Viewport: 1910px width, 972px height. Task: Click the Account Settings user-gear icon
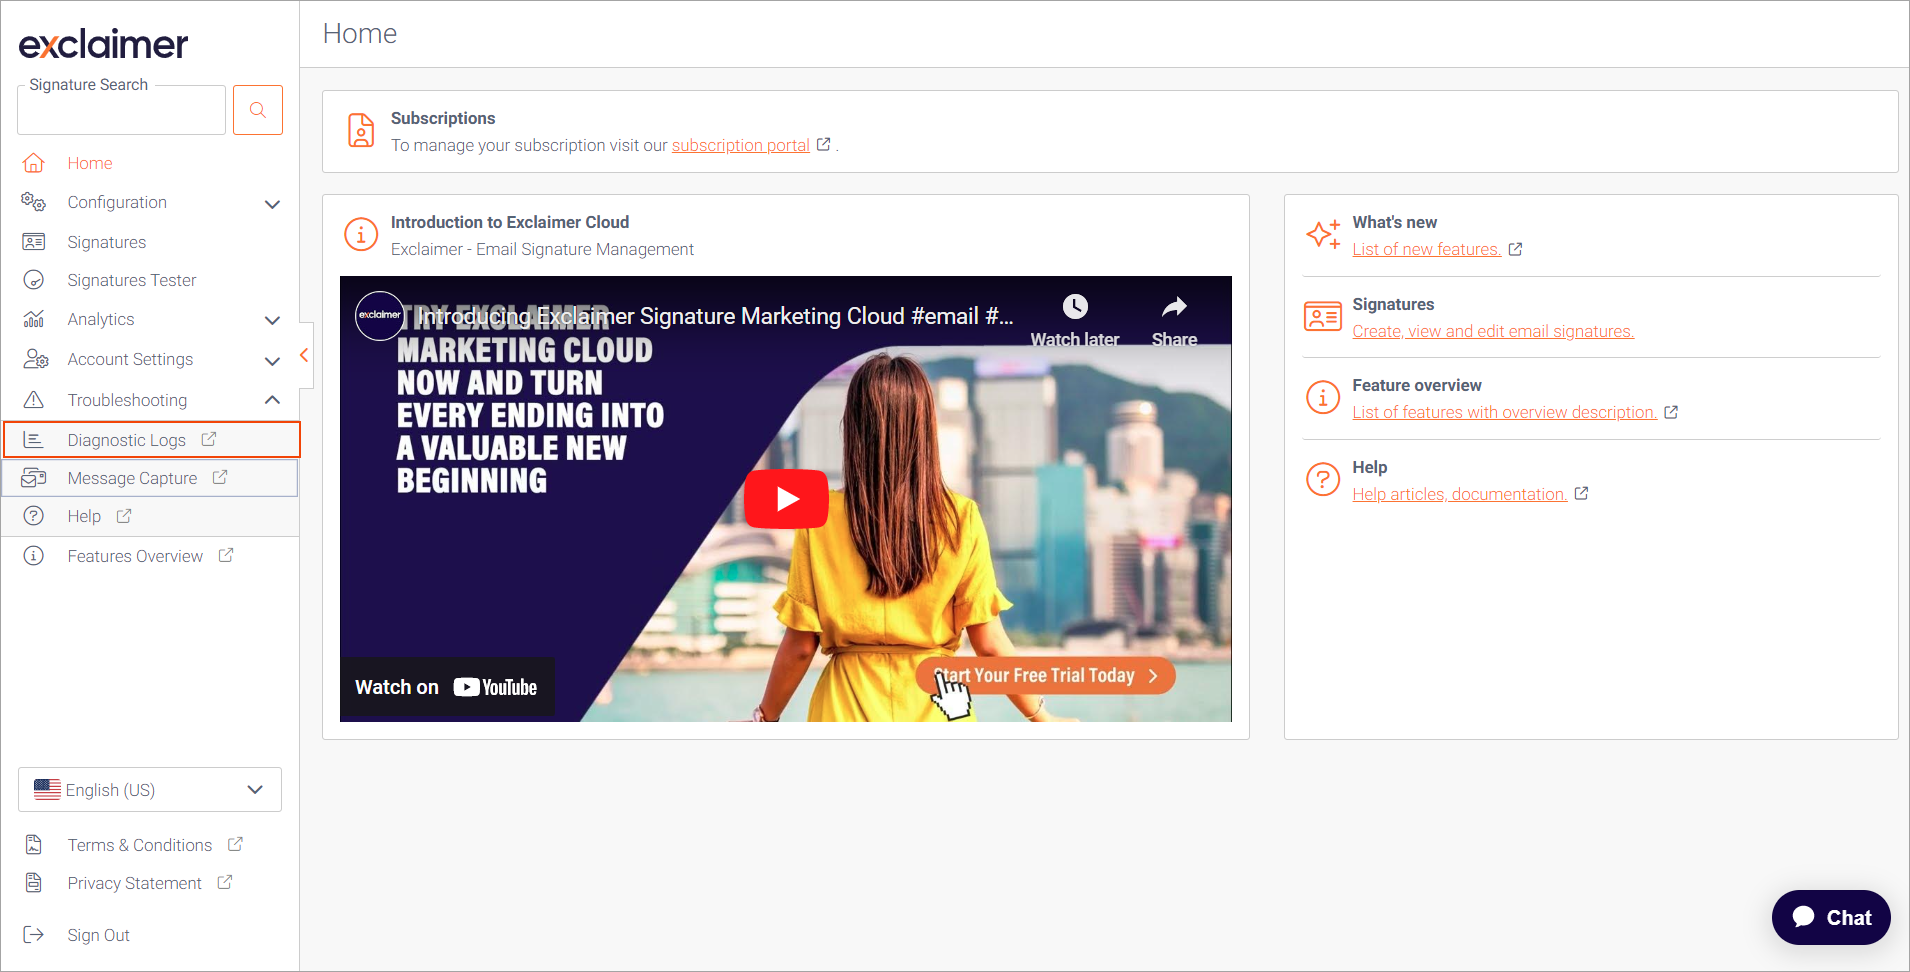36,359
